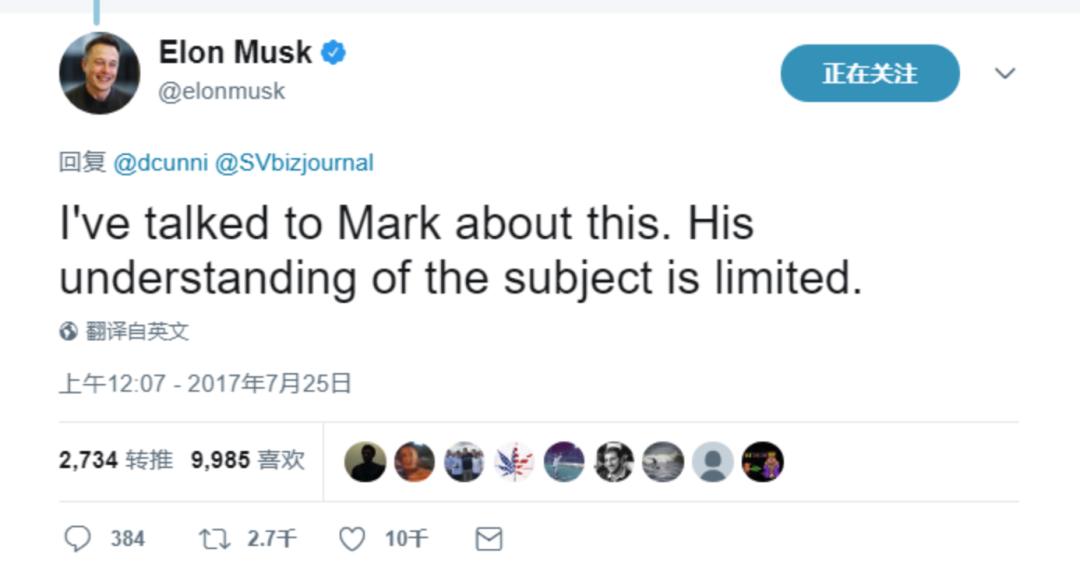Click the first dark liker avatar
This screenshot has height=567, width=1080.
(365, 462)
